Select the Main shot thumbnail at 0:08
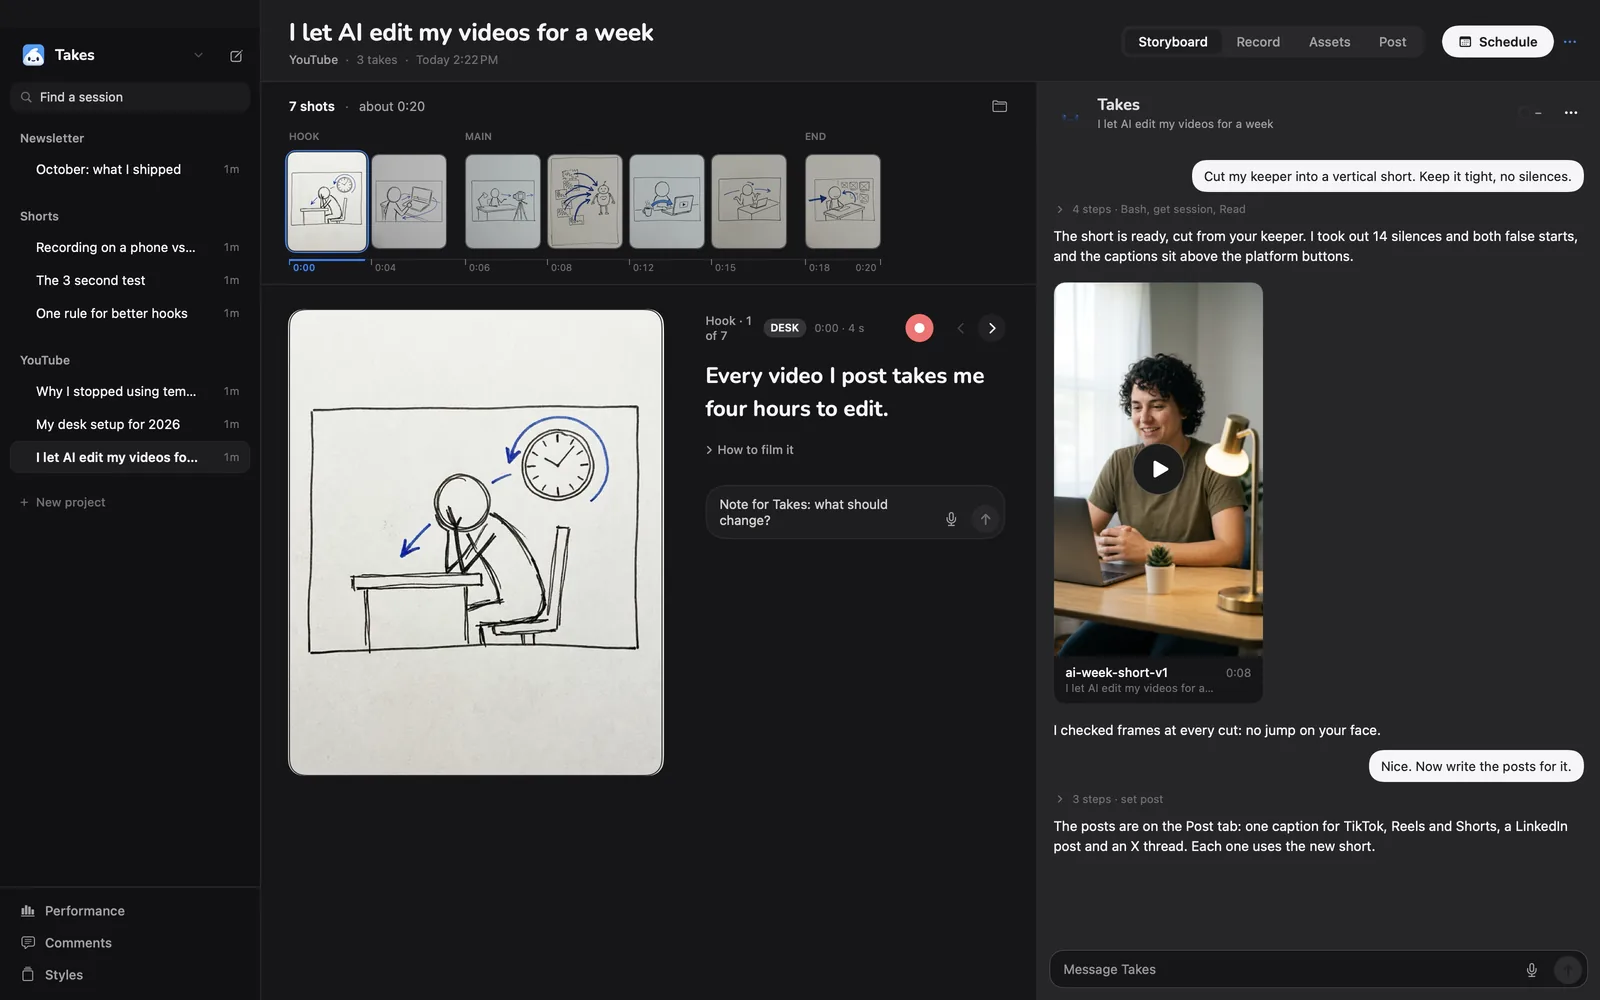Image resolution: width=1600 pixels, height=1000 pixels. tap(585, 201)
